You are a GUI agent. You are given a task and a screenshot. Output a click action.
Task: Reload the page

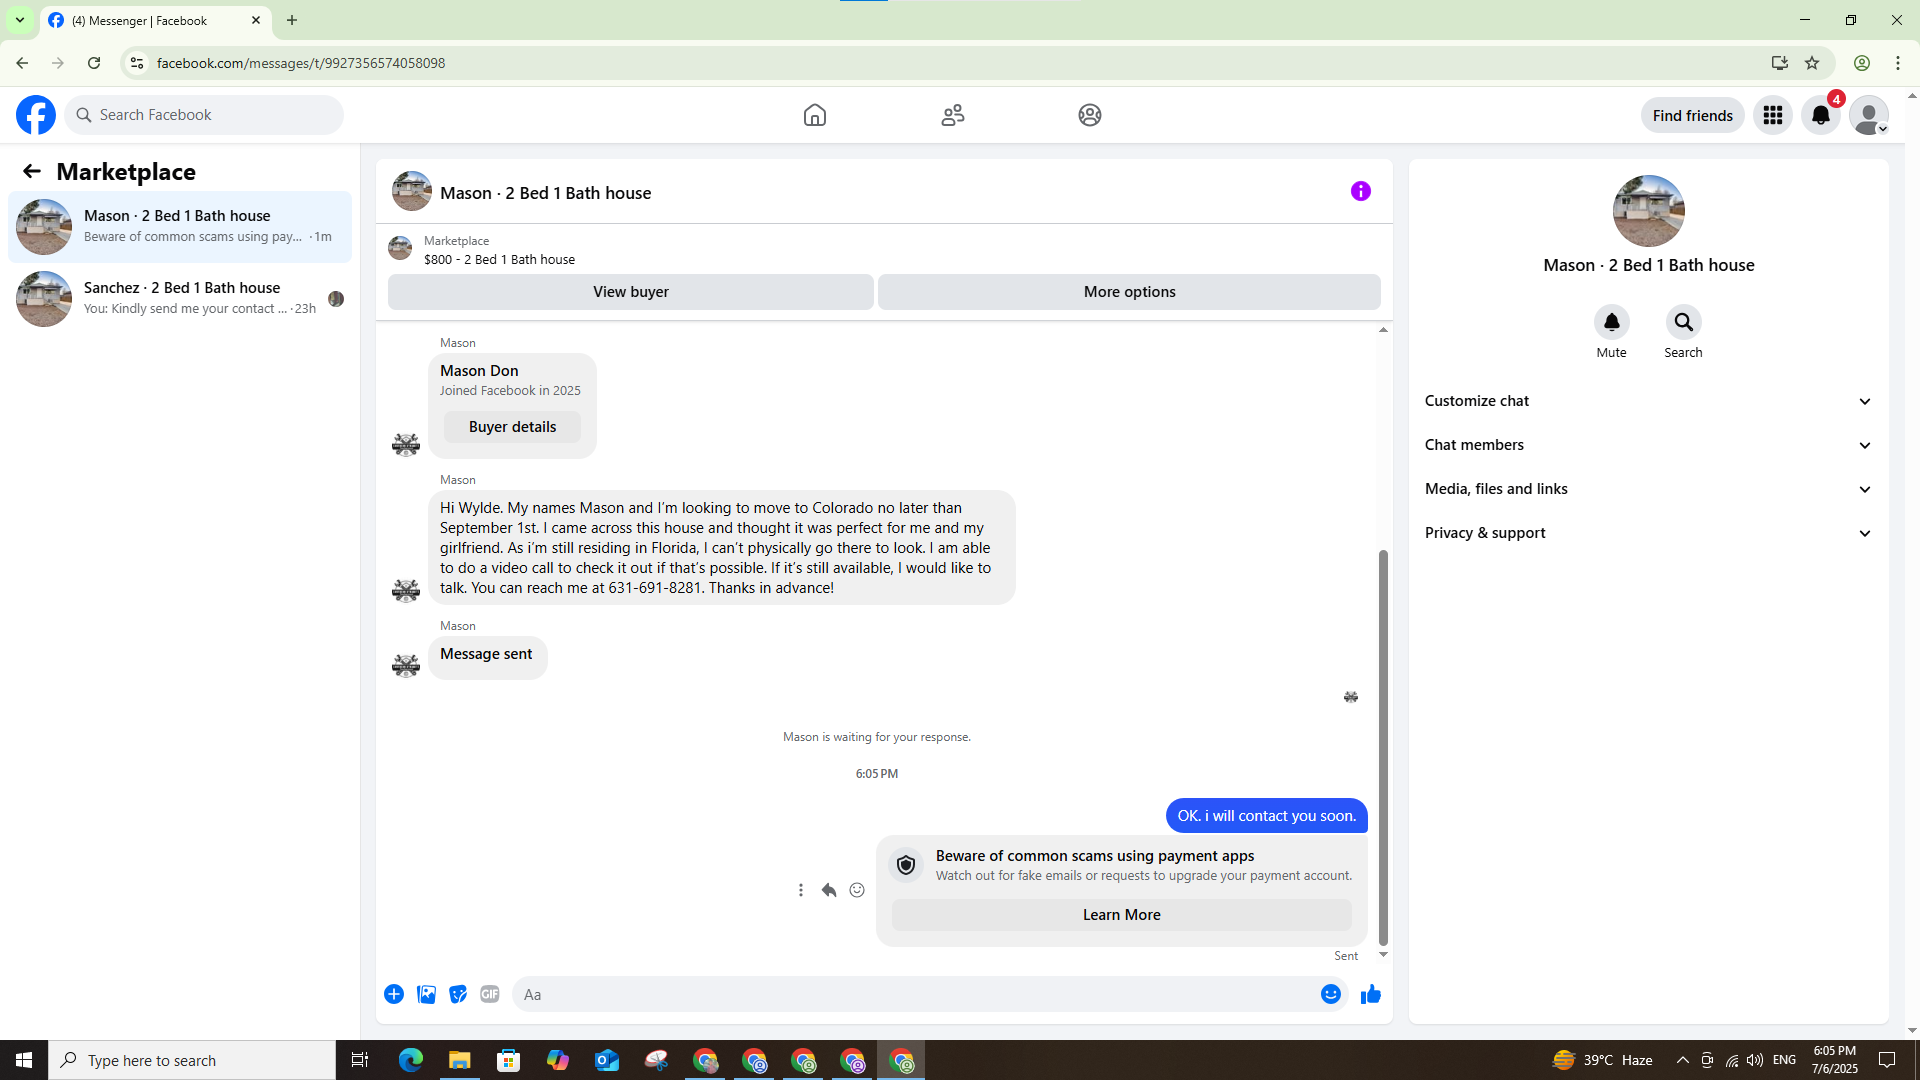94,63
